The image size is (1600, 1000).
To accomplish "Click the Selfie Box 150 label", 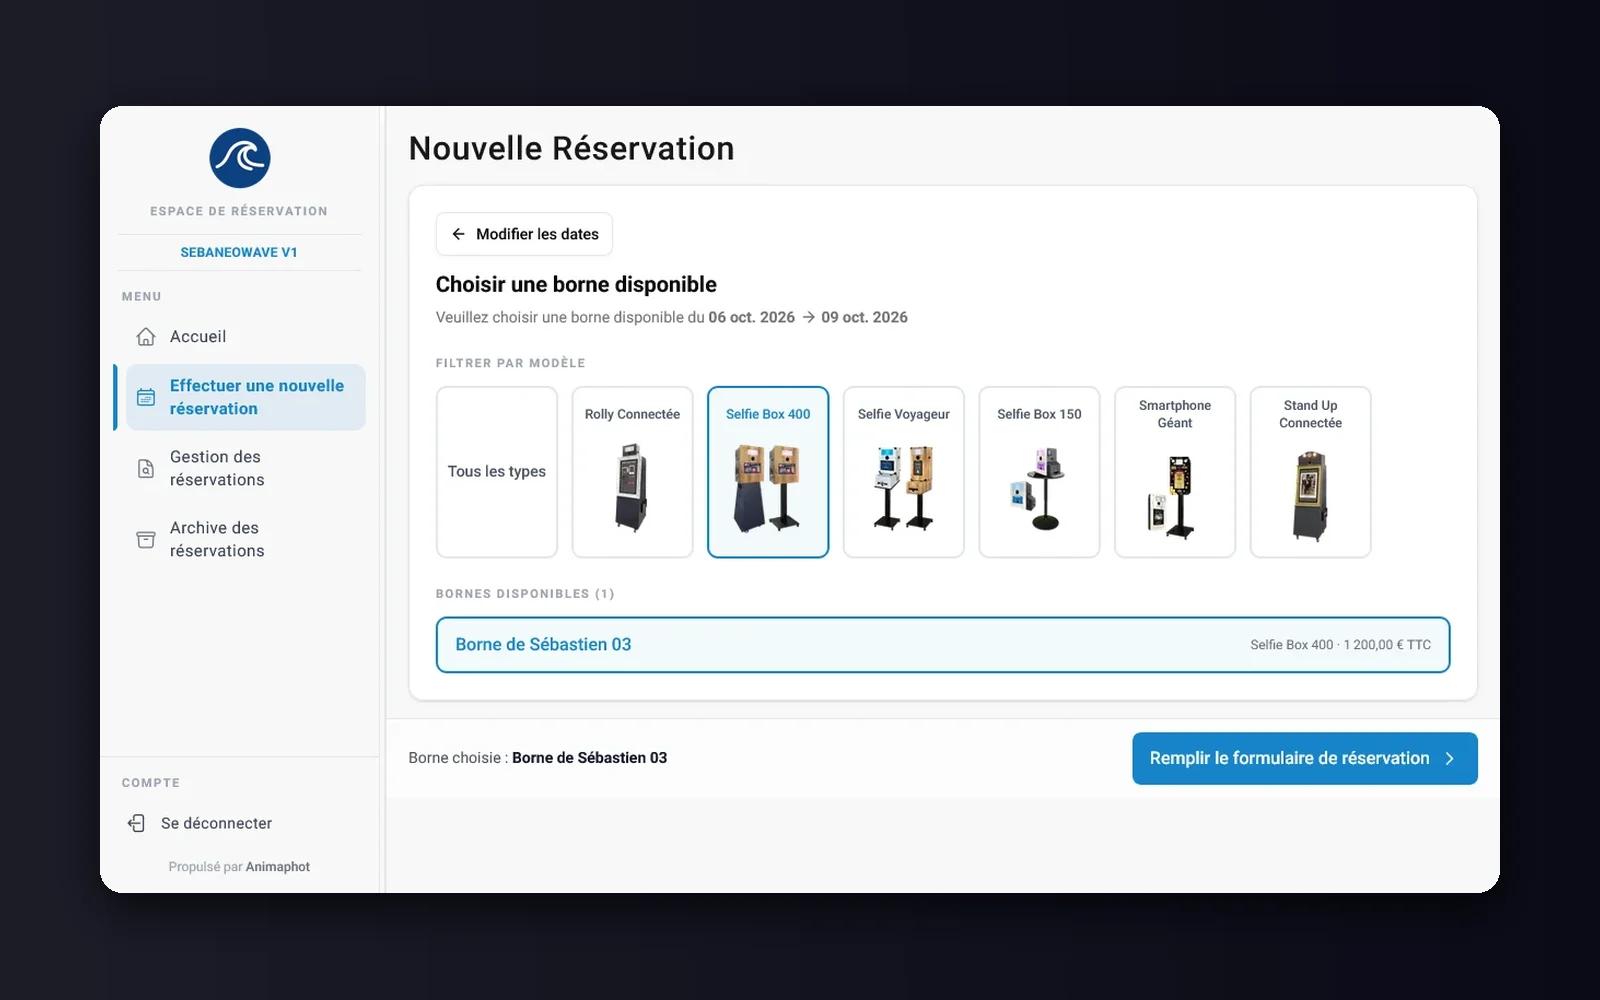I will [x=1039, y=414].
